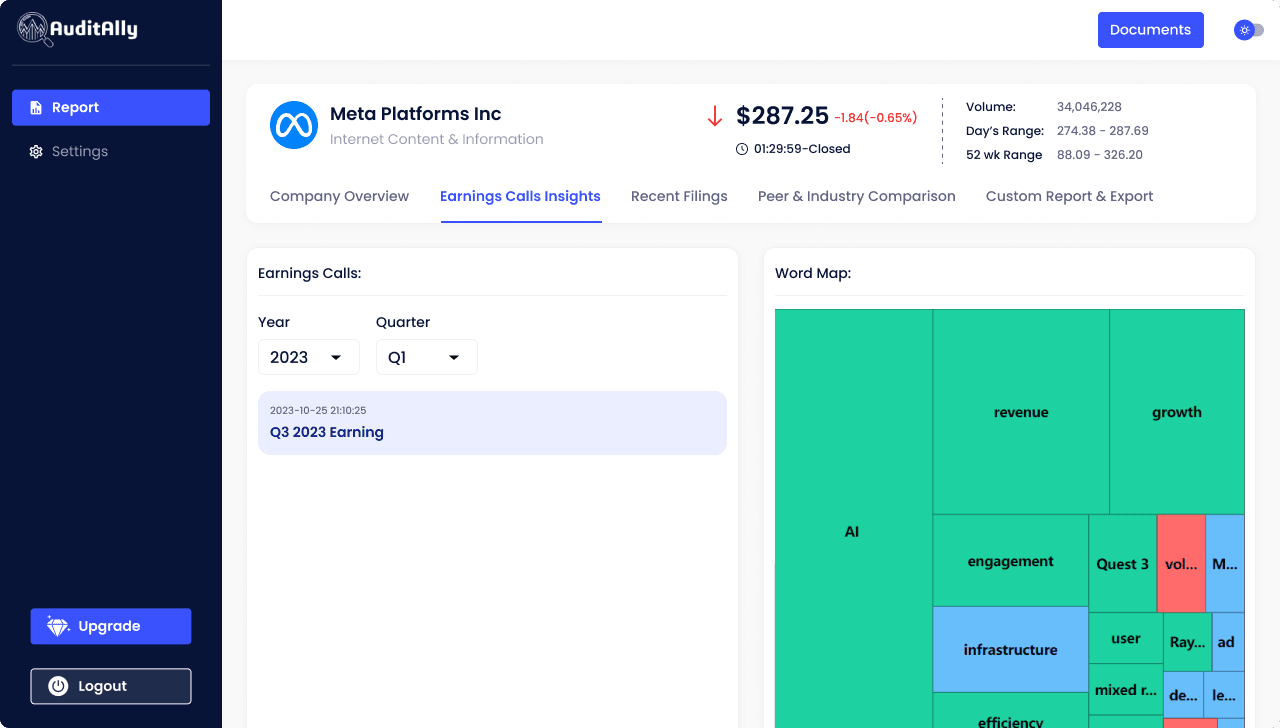Select the growth block in word map
Image resolution: width=1280 pixels, height=728 pixels.
pos(1177,412)
